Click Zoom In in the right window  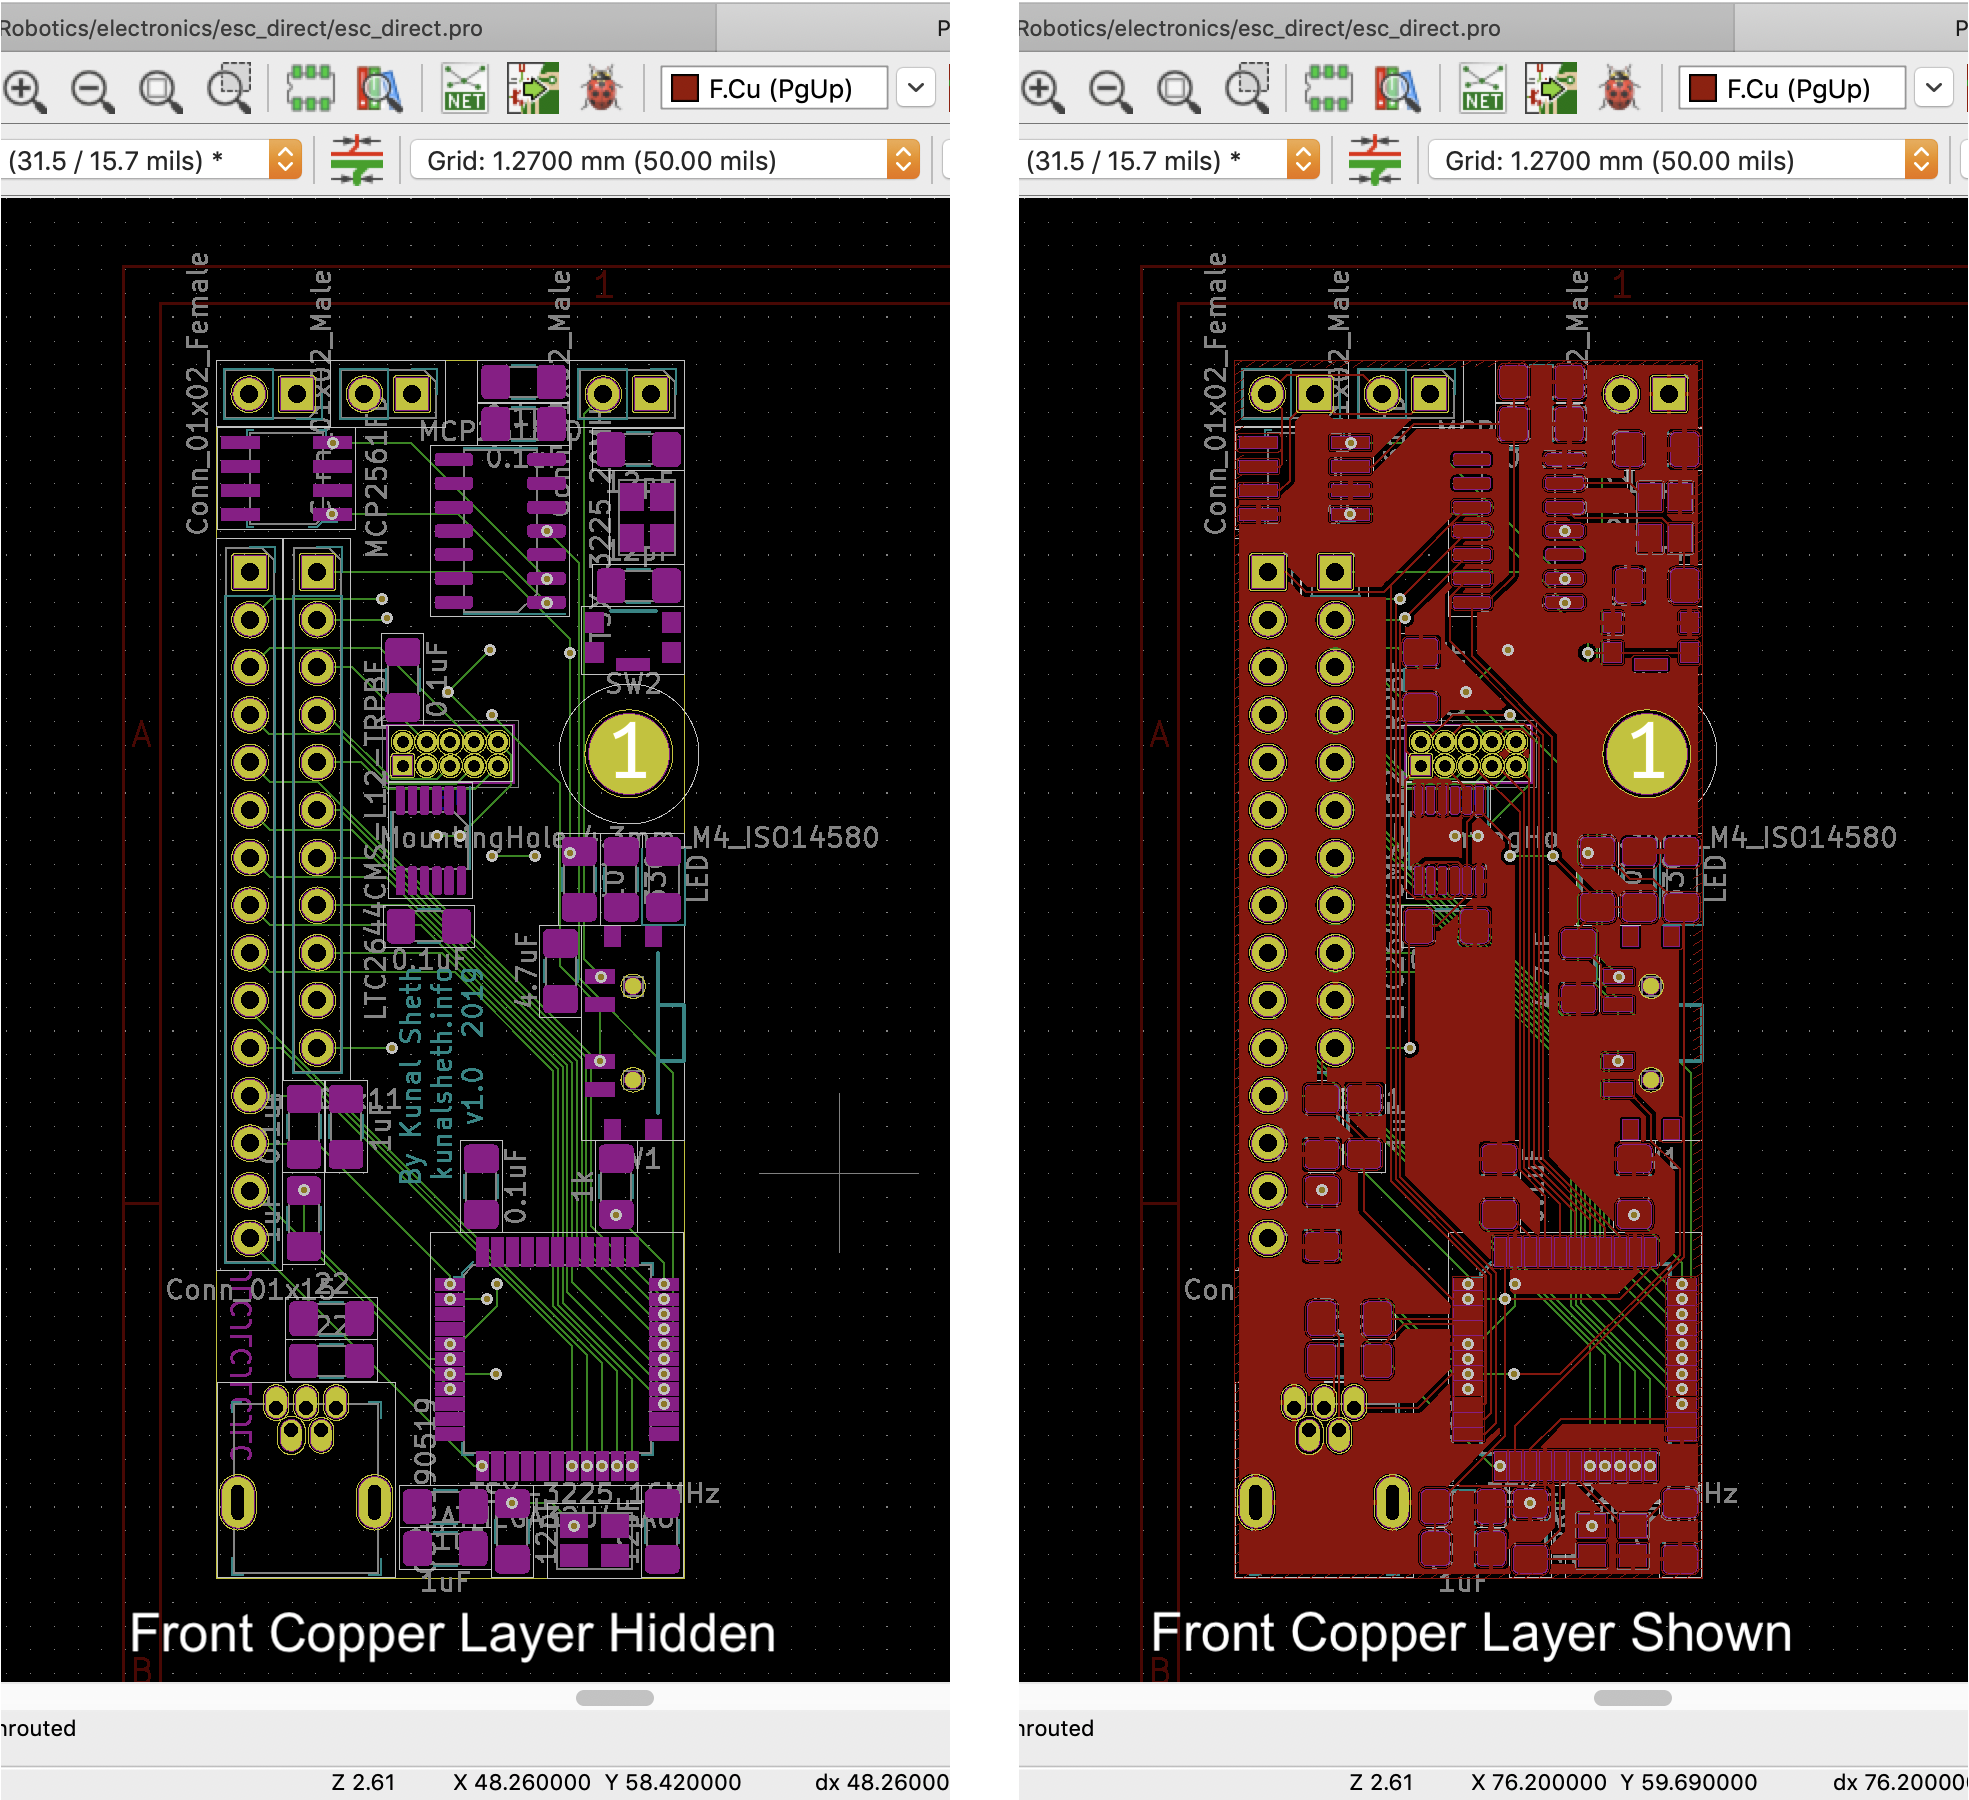coord(1043,90)
